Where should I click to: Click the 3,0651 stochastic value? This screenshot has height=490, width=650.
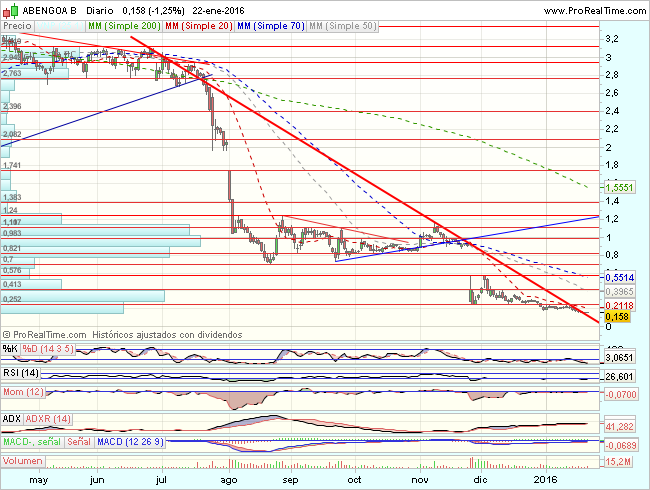tap(619, 357)
